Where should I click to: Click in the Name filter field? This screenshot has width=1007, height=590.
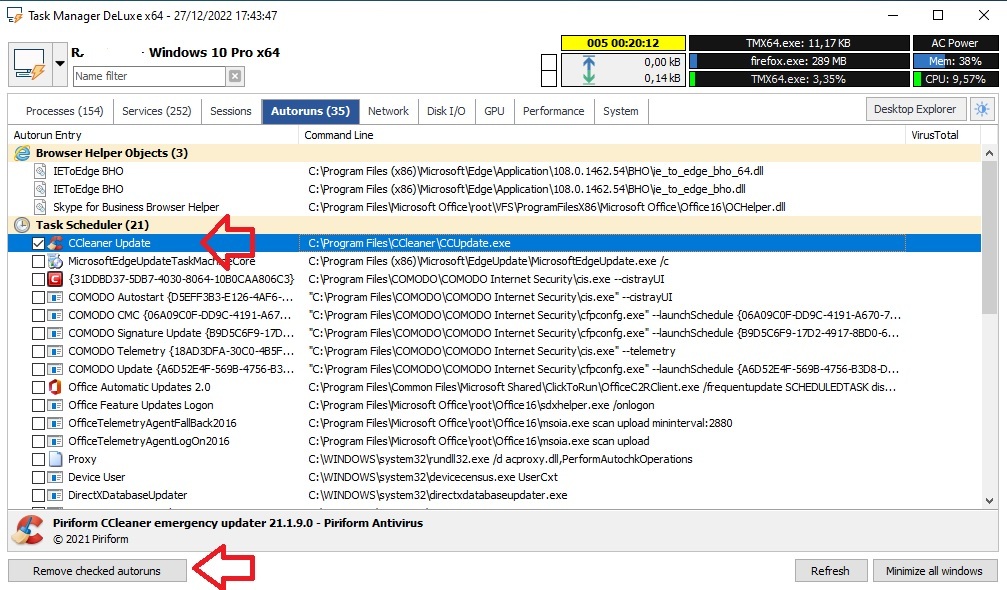(149, 76)
